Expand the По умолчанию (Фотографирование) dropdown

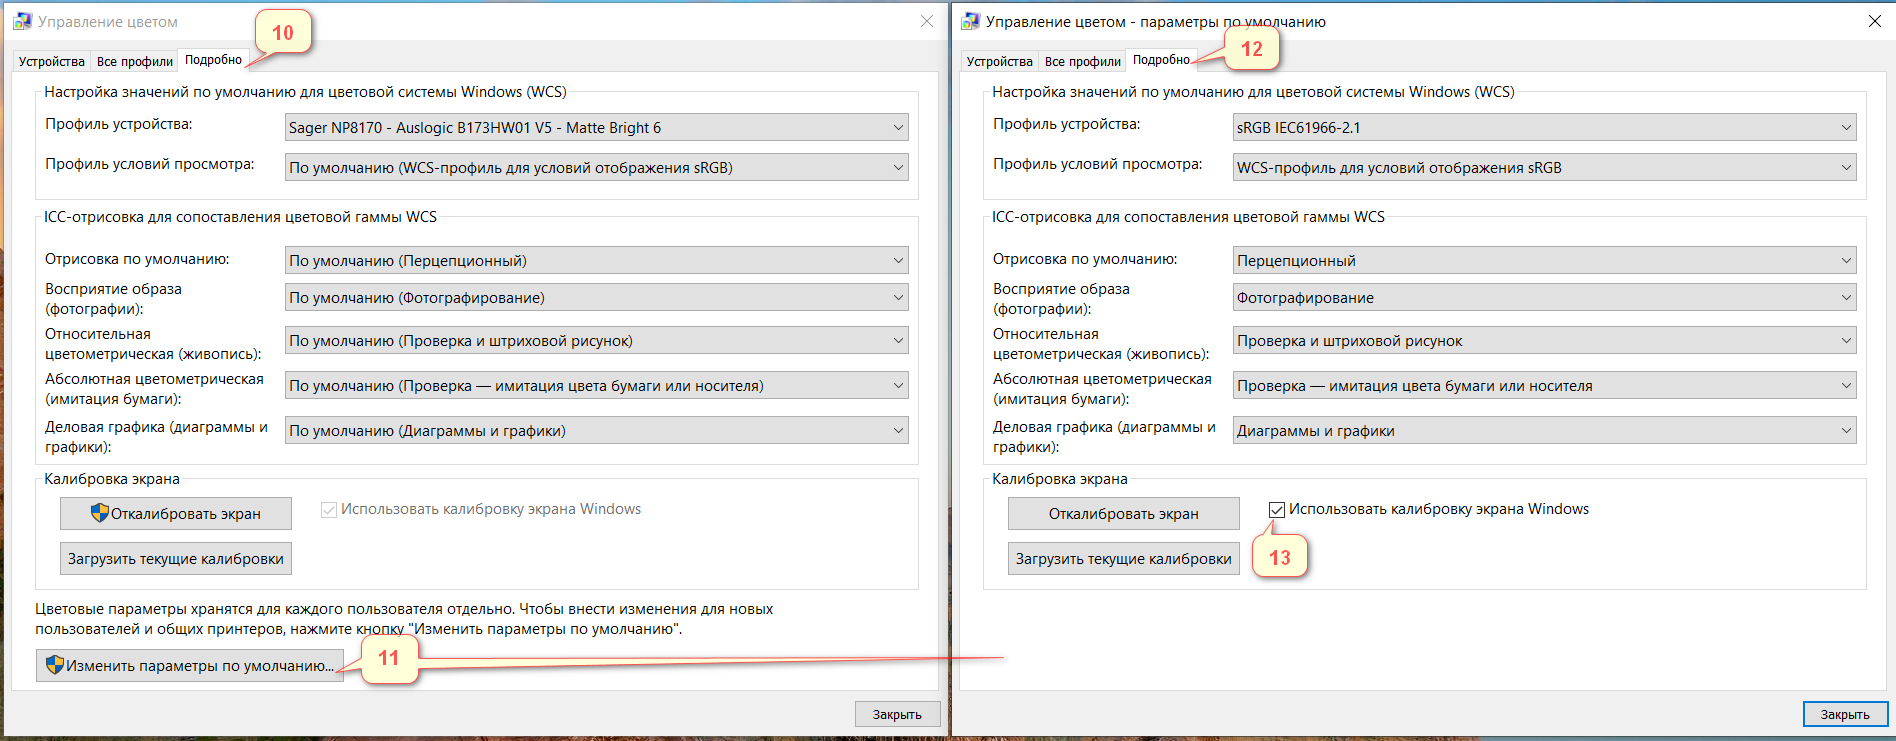596,297
